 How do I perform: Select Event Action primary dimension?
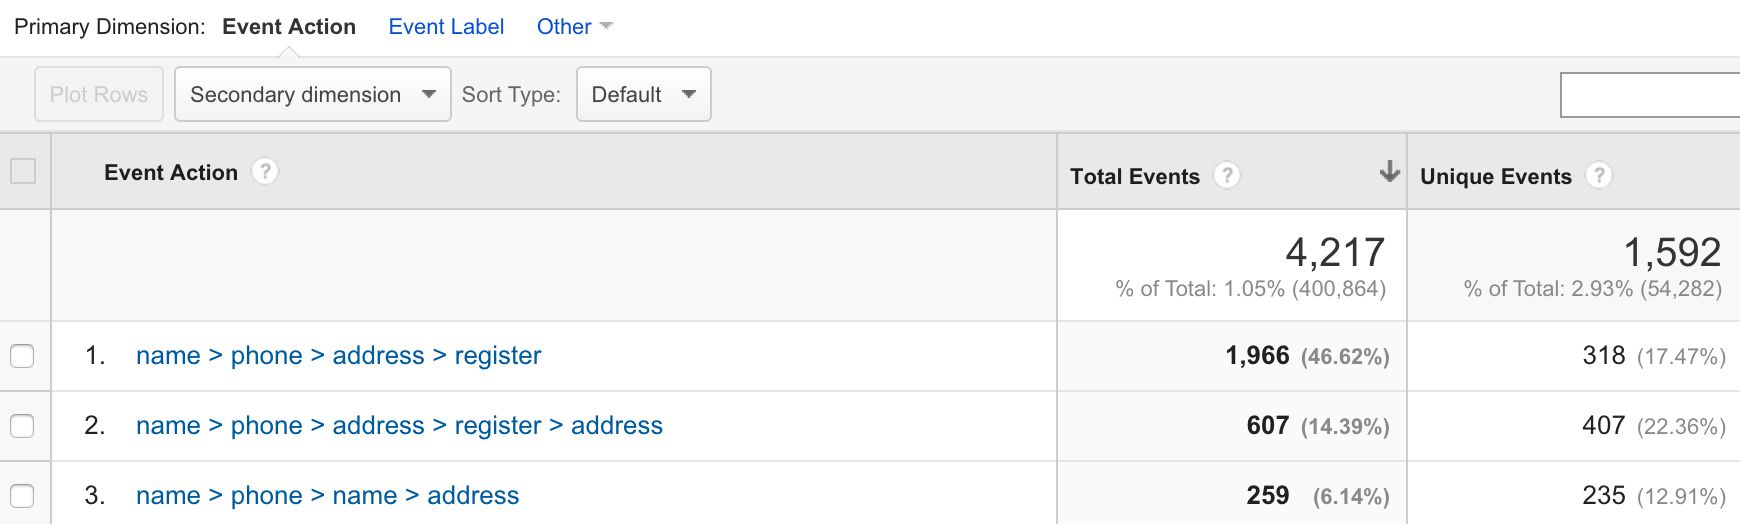[x=289, y=27]
